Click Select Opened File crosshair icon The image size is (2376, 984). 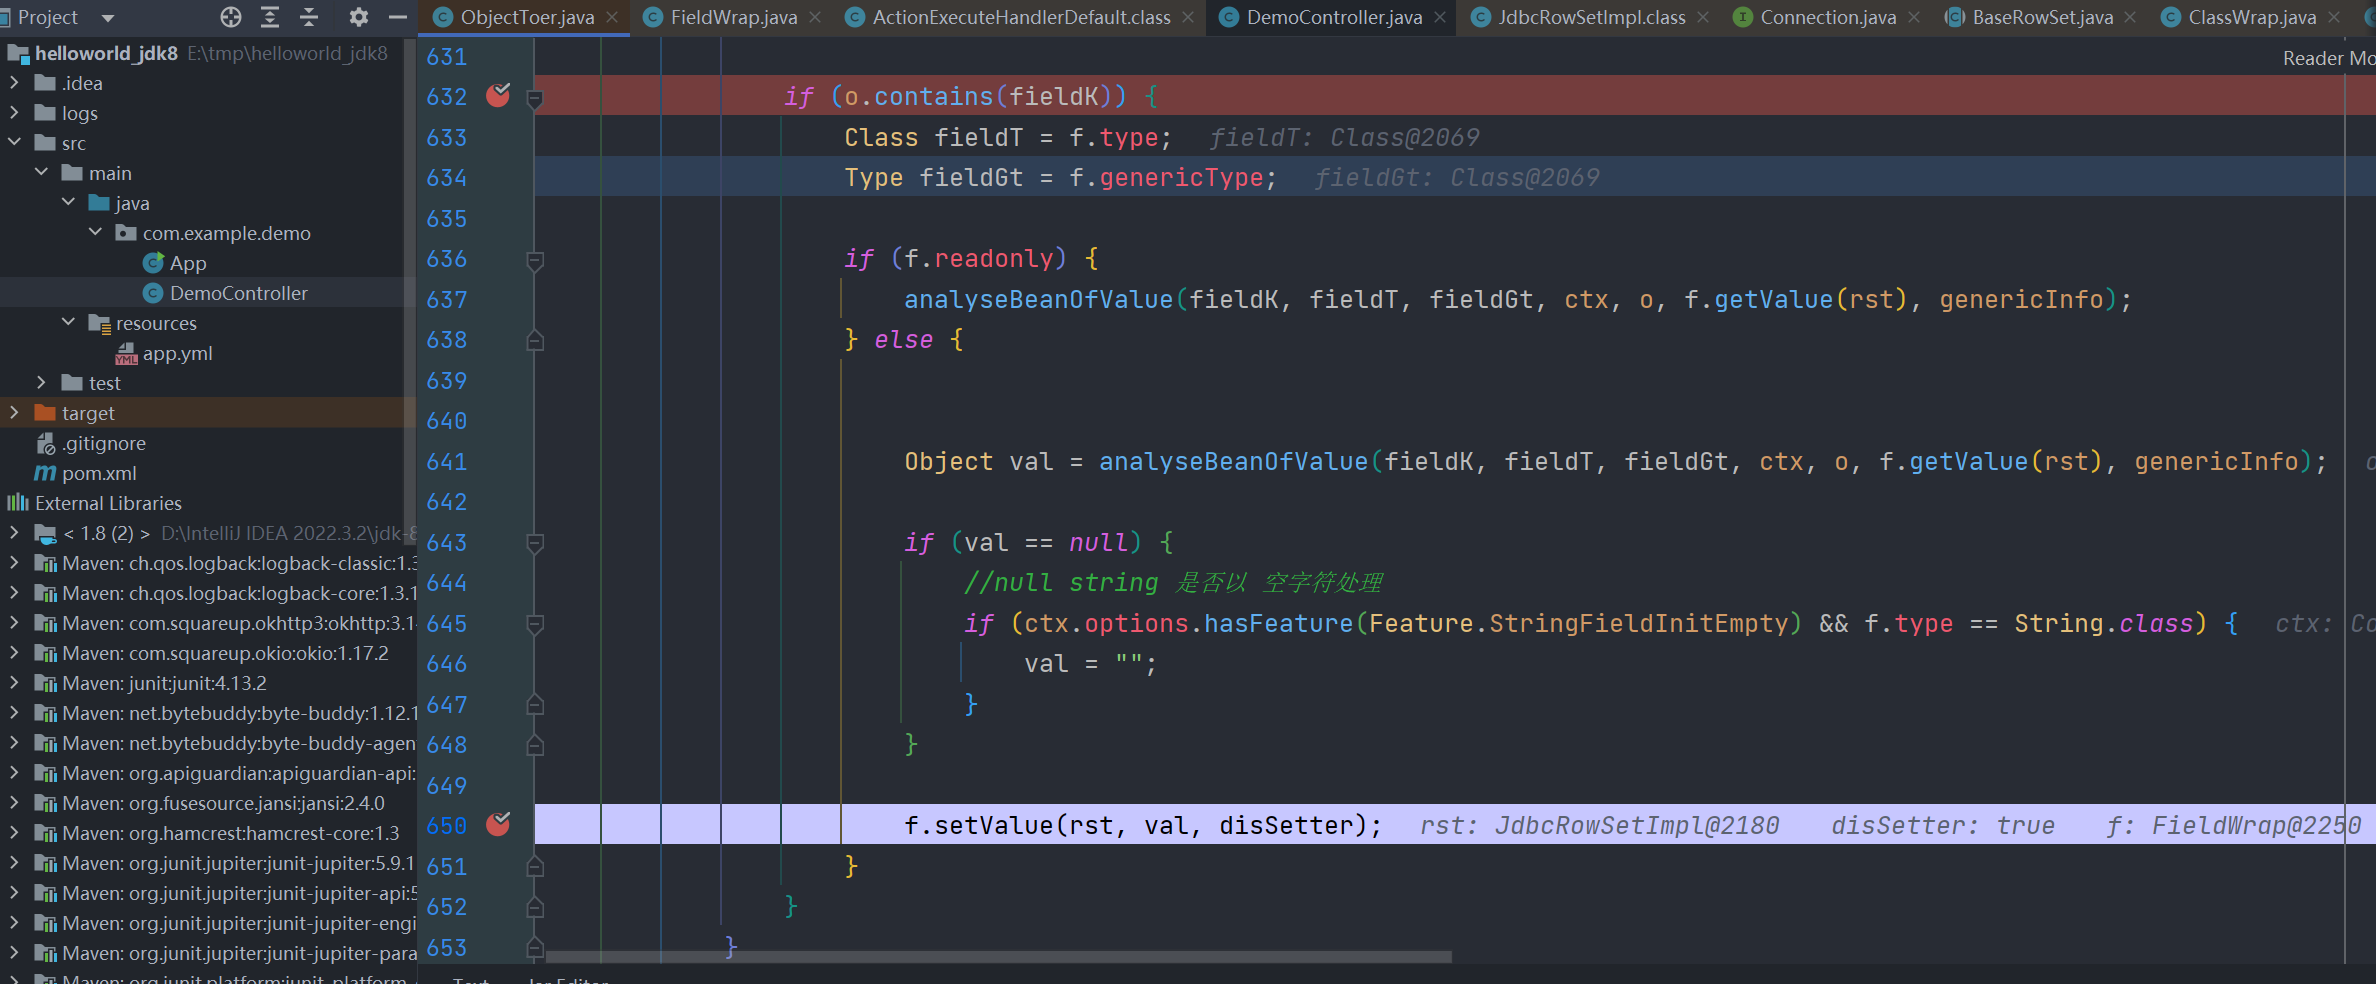point(231,17)
